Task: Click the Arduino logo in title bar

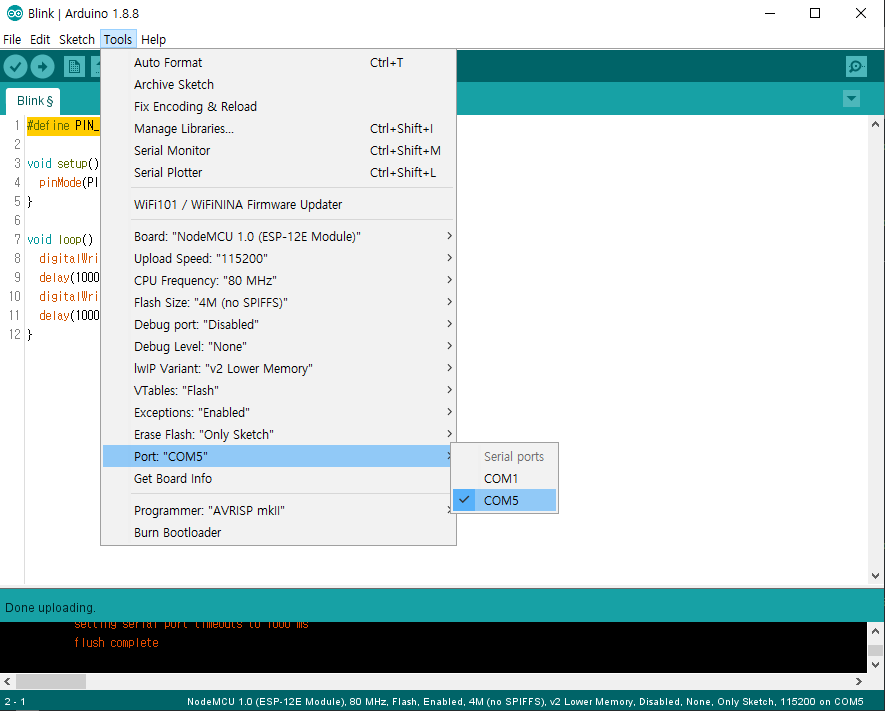Action: [15, 13]
